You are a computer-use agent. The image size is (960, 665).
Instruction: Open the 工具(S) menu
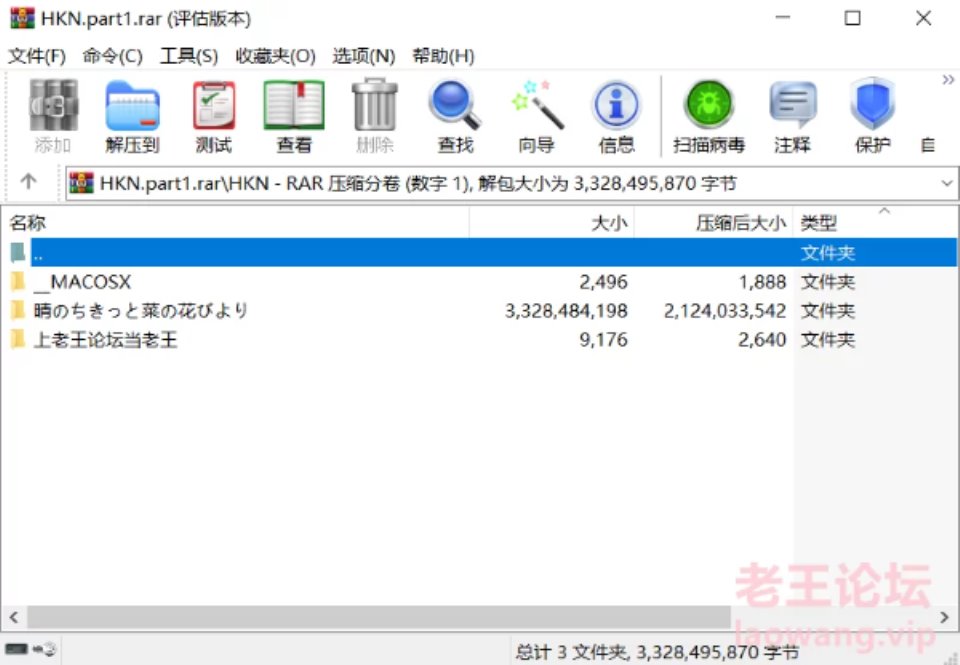189,56
